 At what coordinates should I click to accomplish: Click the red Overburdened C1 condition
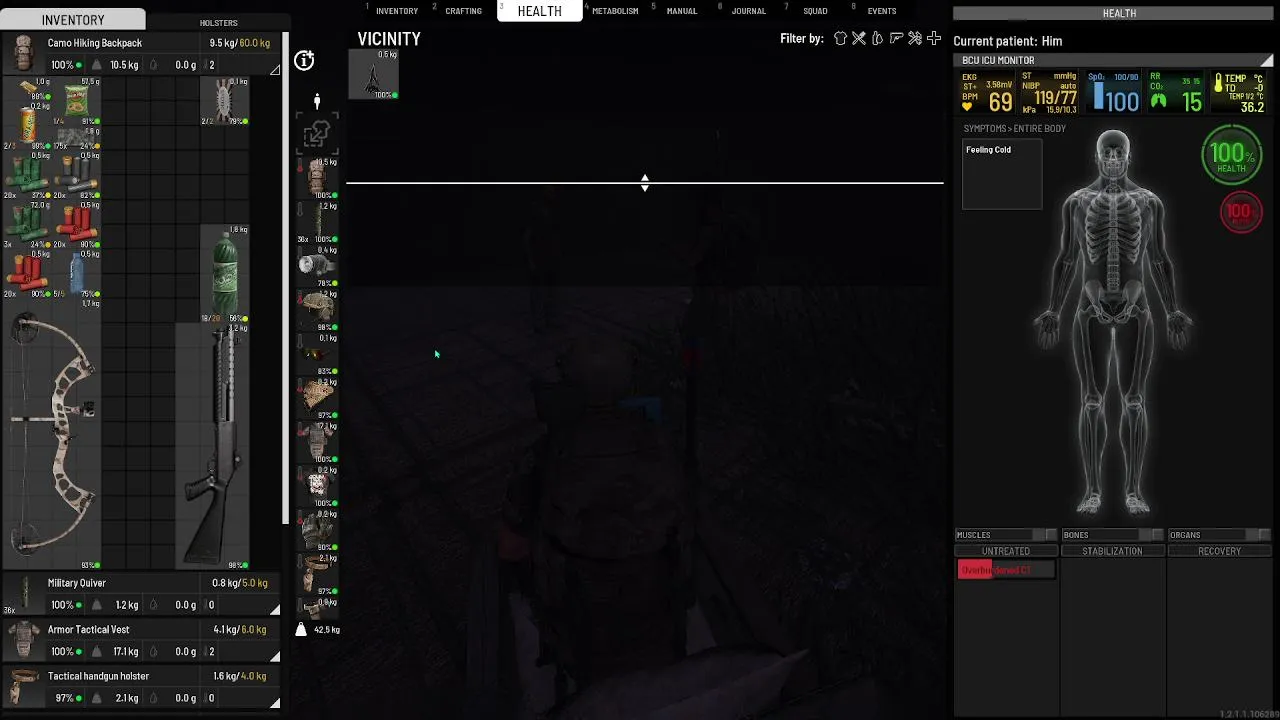1006,570
